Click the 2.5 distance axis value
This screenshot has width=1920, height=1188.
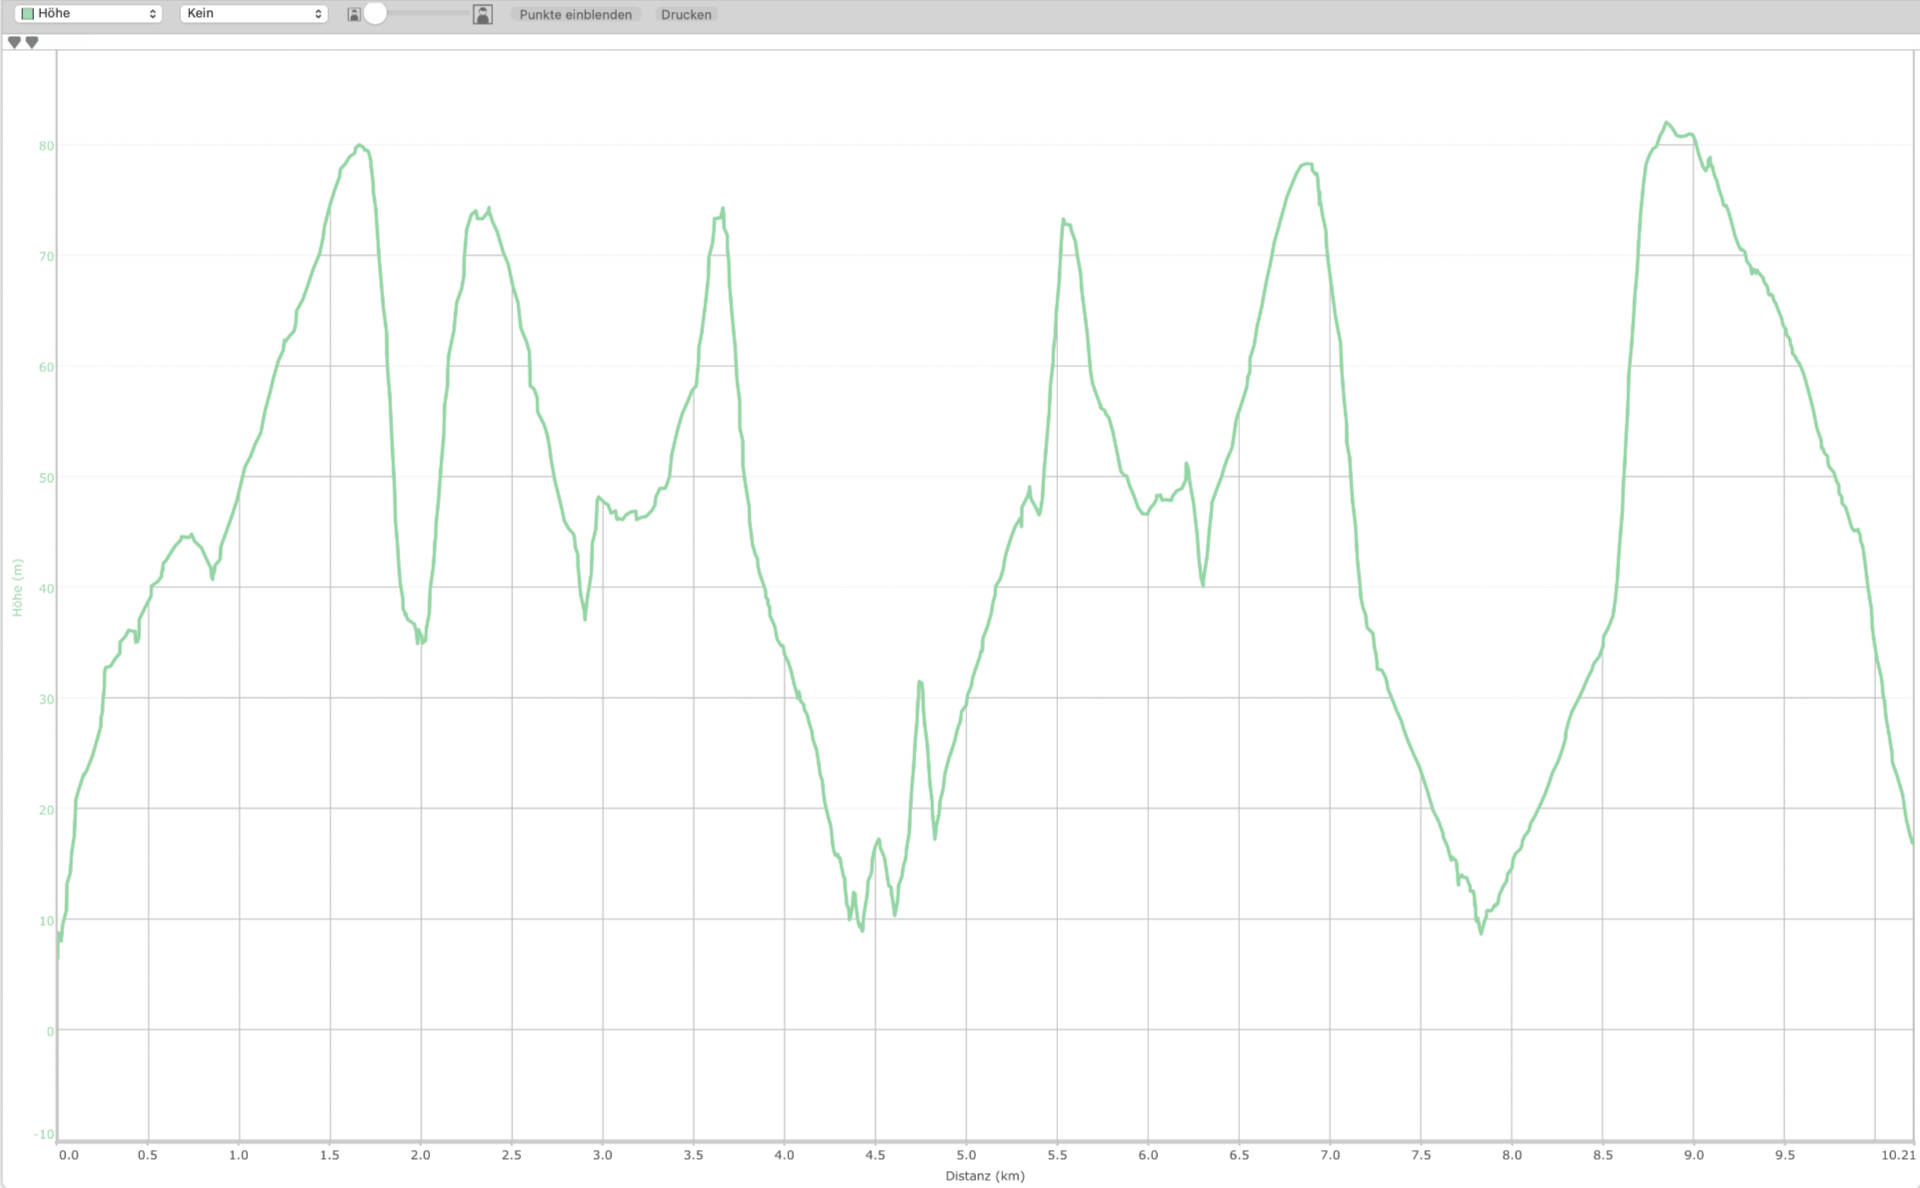point(511,1155)
